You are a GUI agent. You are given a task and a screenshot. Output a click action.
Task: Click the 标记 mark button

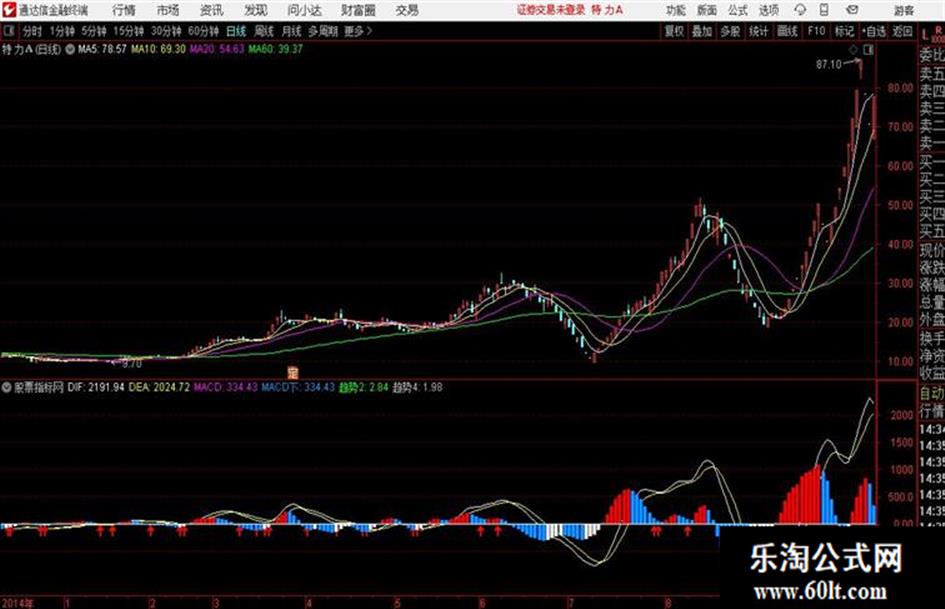tap(844, 31)
